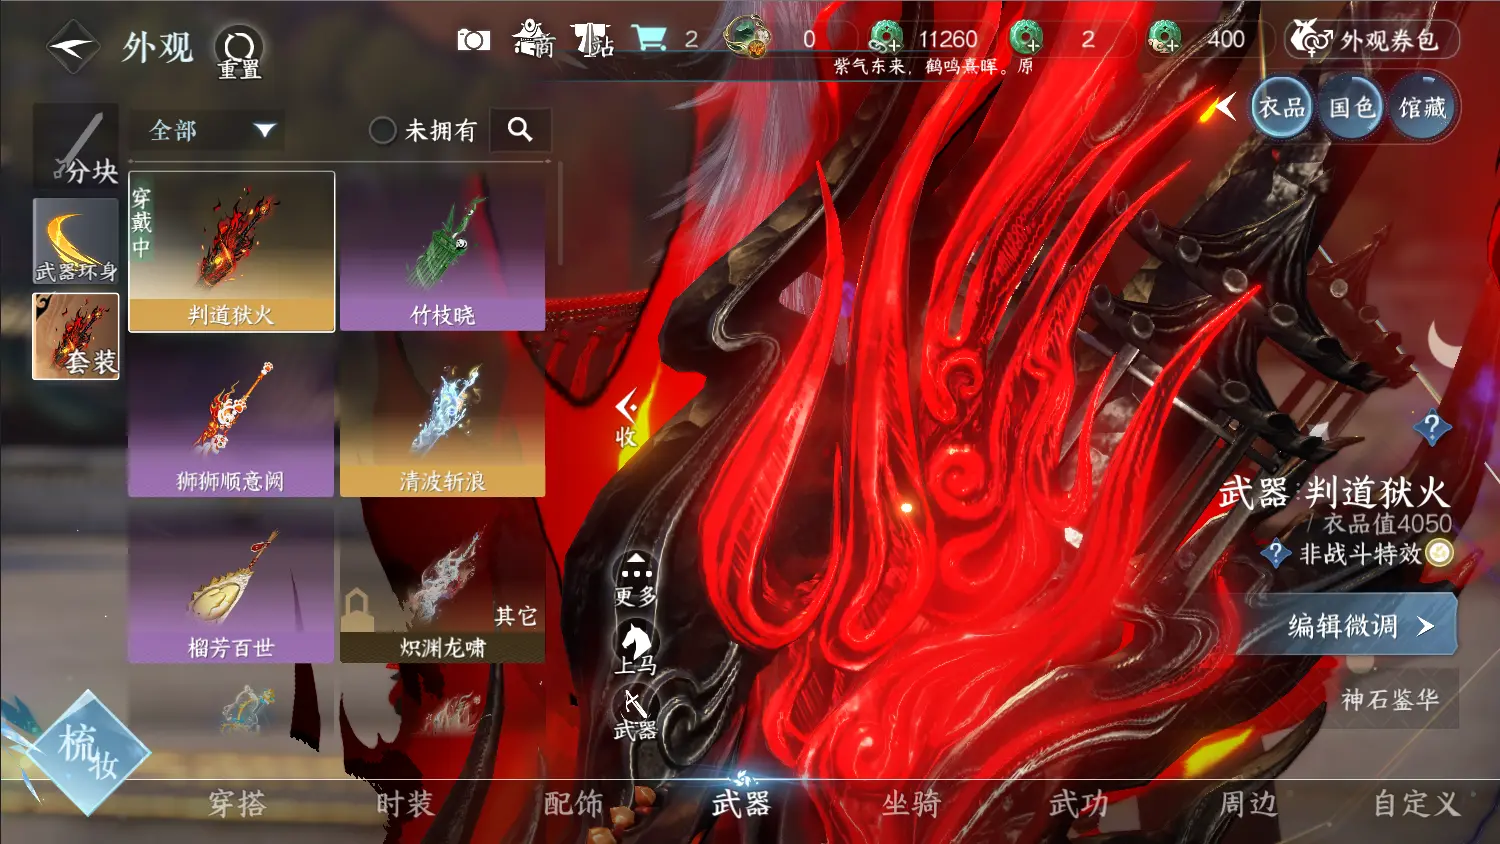Toggle the 非战斗特效 effect switch
This screenshot has height=844, width=1500.
(x=1439, y=552)
